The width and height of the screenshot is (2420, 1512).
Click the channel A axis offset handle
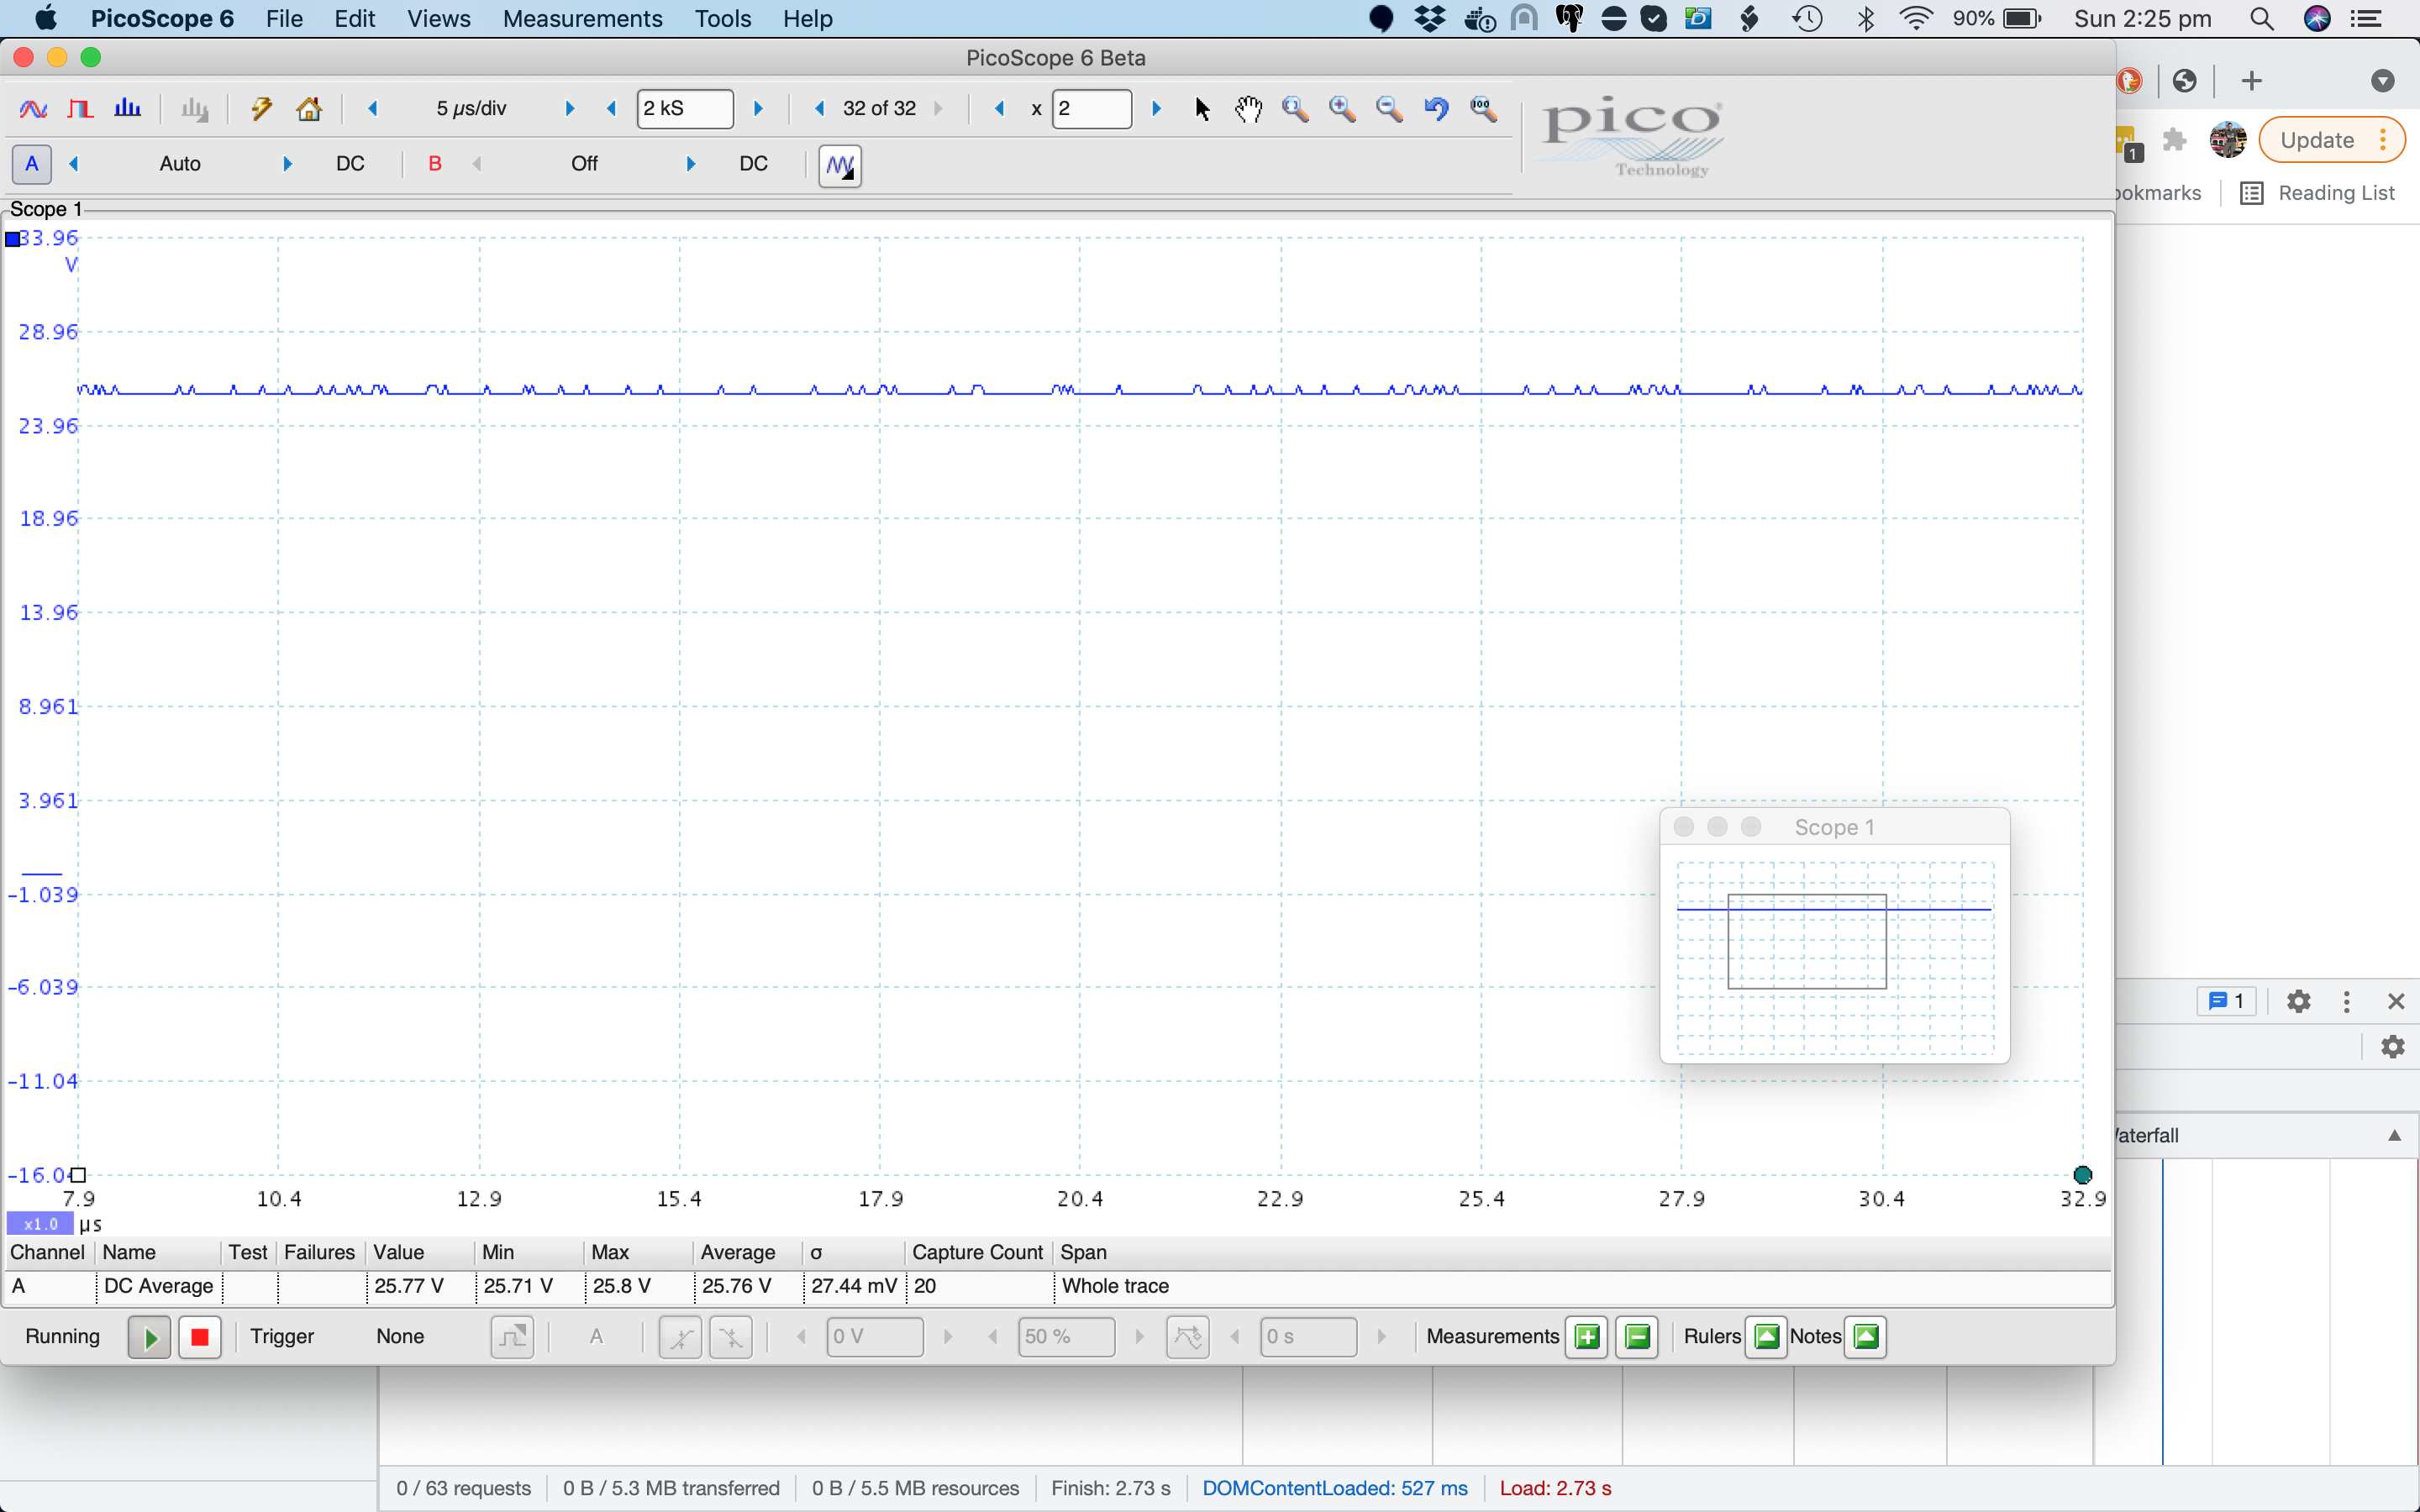(12, 239)
